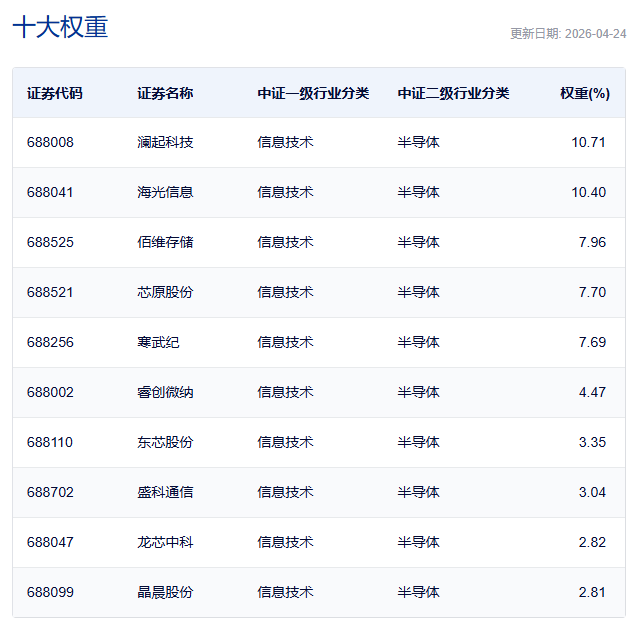Open stock code 688008
The image size is (640, 632).
click(x=50, y=142)
